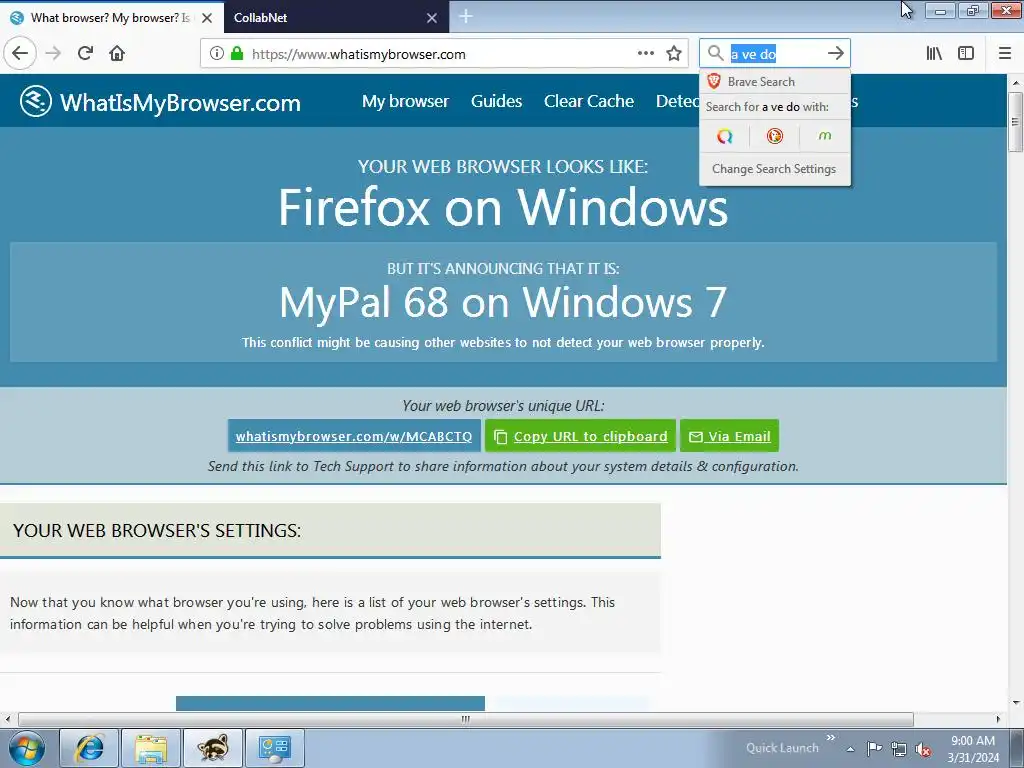The width and height of the screenshot is (1024, 768).
Task: Click the MyPal raccoon taskbar icon
Action: tap(213, 748)
